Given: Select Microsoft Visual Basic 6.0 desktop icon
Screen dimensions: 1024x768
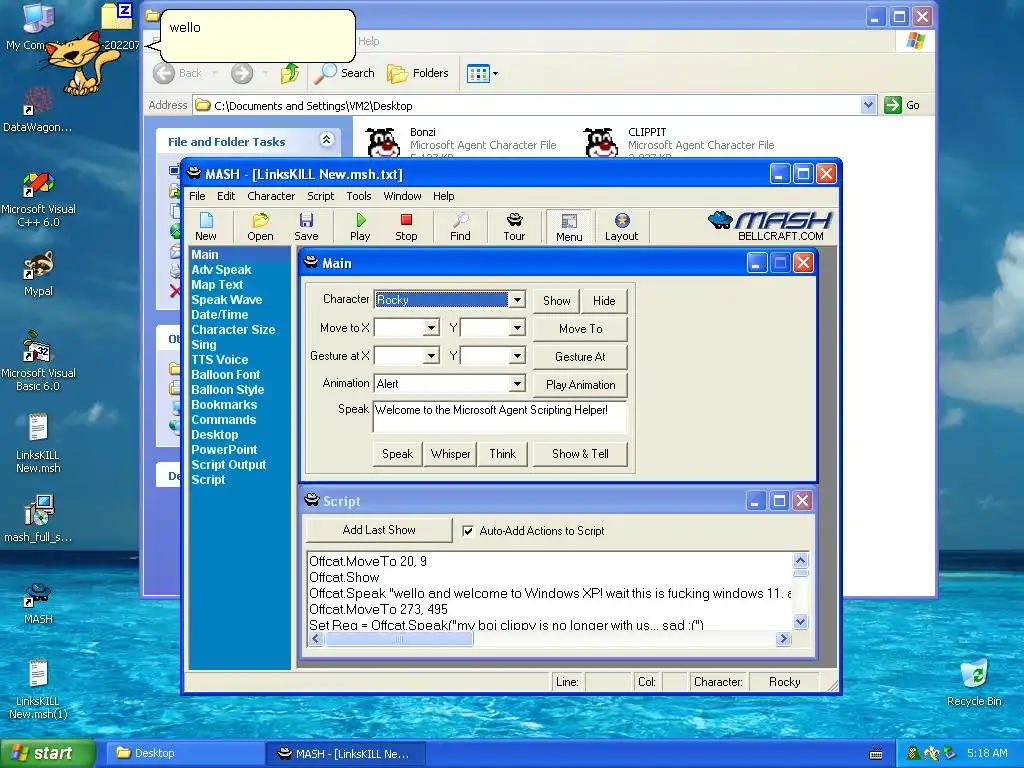Looking at the screenshot, I should point(38,361).
